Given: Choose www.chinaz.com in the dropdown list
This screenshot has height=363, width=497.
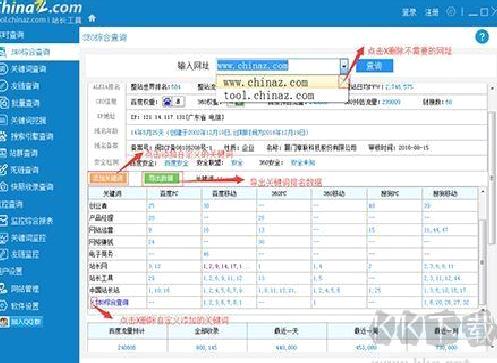Looking at the screenshot, I should click(266, 82).
